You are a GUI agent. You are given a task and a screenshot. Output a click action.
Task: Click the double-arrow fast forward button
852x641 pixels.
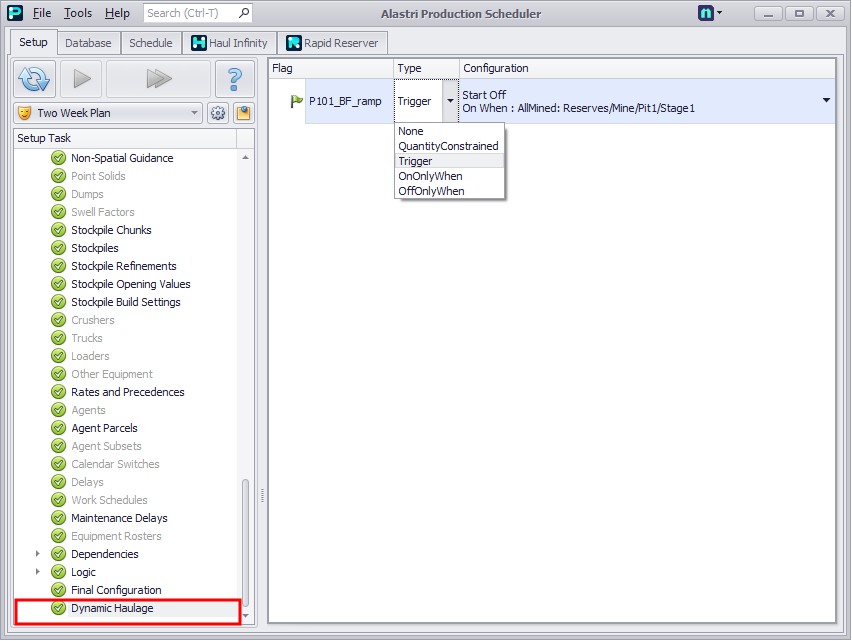tap(158, 79)
